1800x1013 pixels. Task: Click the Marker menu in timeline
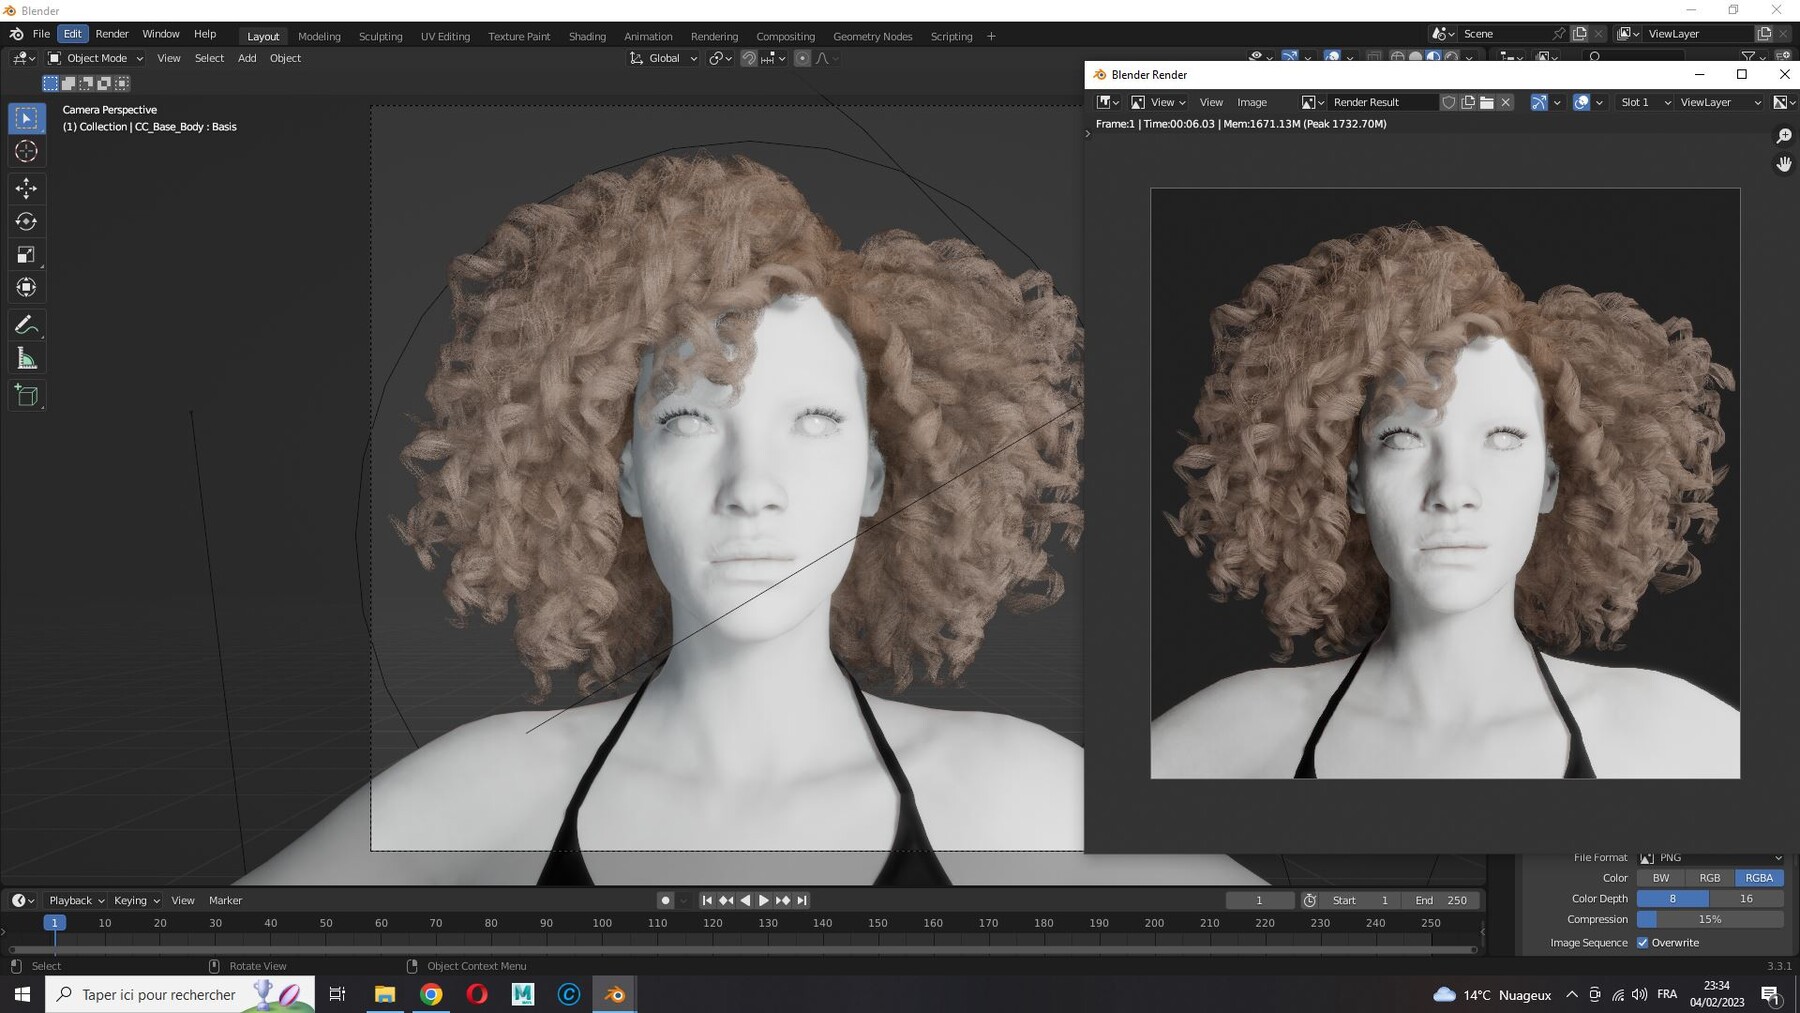[225, 901]
